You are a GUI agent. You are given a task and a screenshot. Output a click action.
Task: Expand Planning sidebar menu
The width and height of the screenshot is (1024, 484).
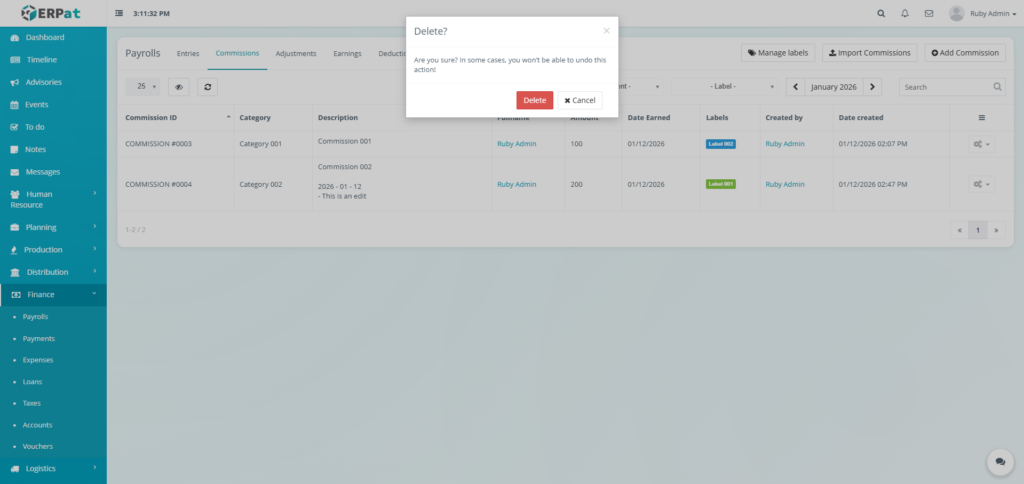click(x=53, y=227)
